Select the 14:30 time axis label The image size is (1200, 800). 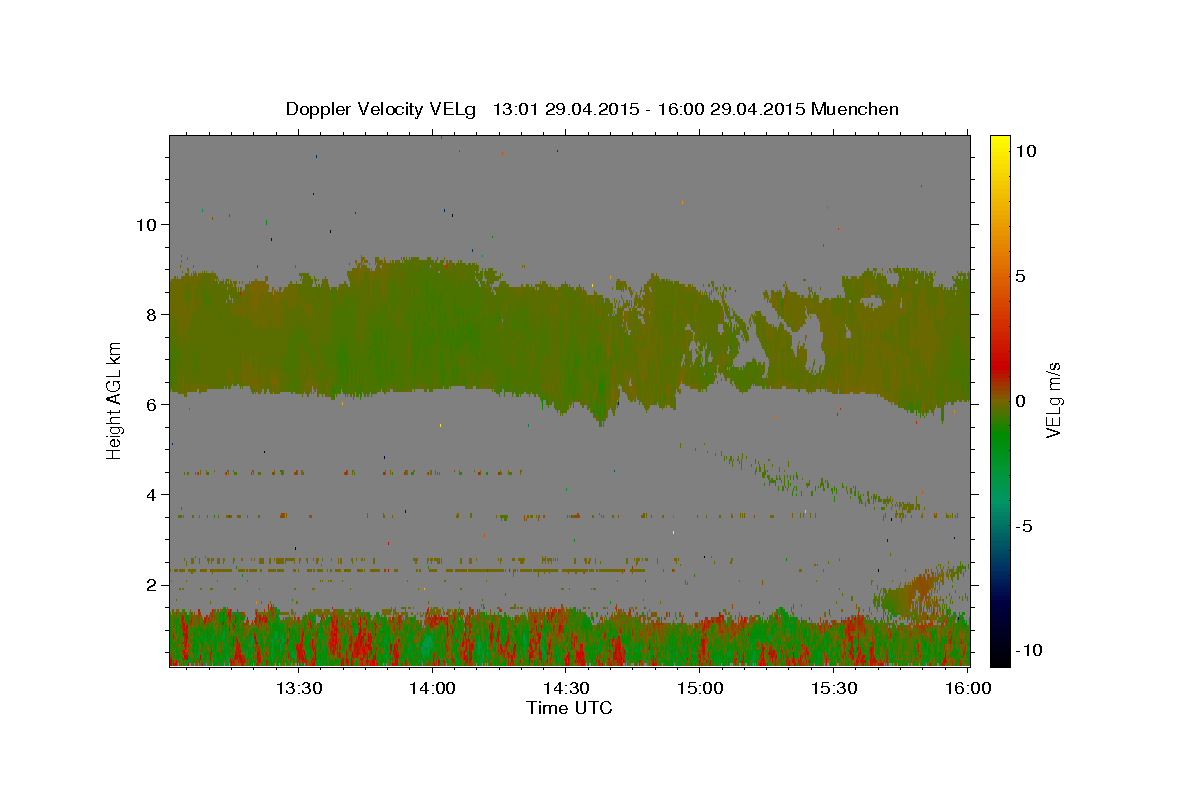tap(566, 688)
